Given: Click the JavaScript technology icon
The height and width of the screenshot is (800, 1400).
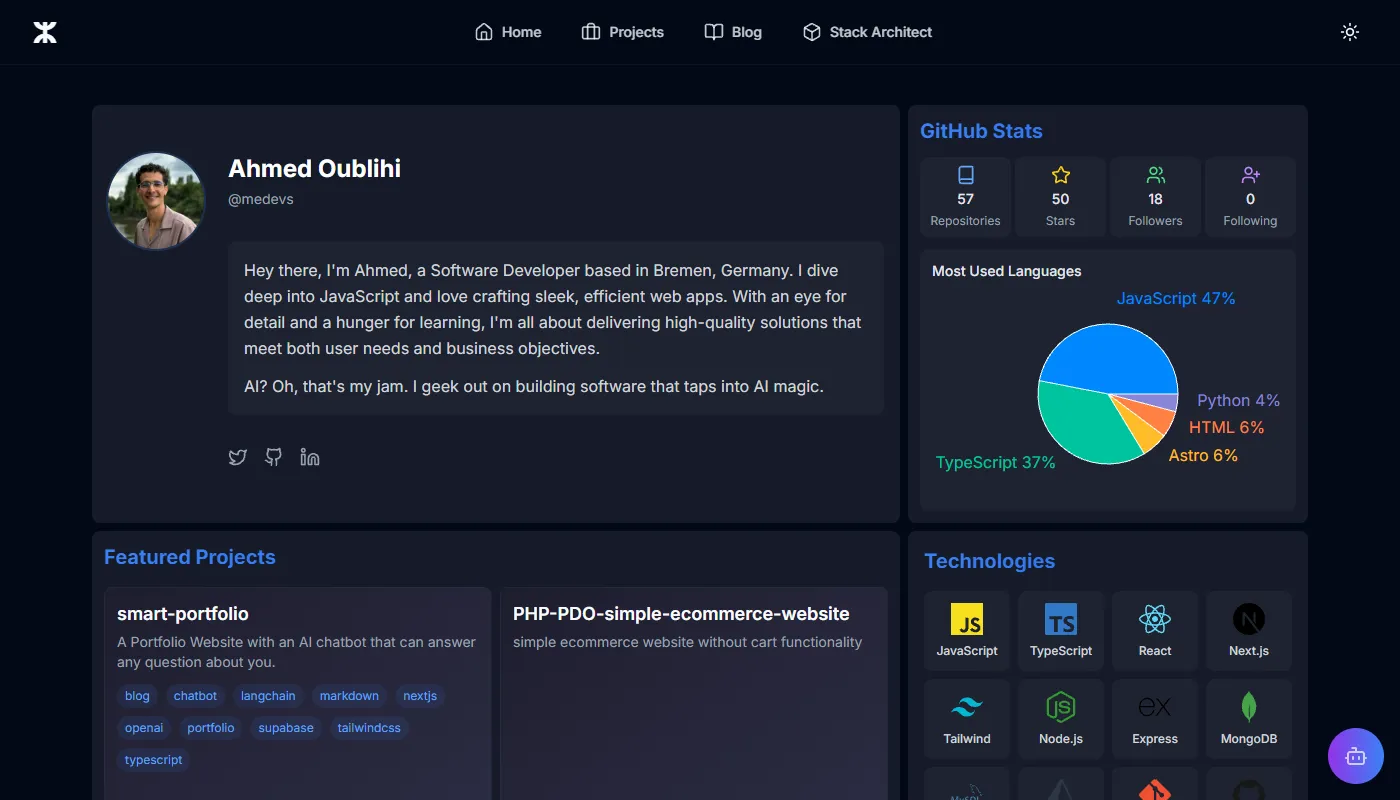Looking at the screenshot, I should click(x=967, y=619).
